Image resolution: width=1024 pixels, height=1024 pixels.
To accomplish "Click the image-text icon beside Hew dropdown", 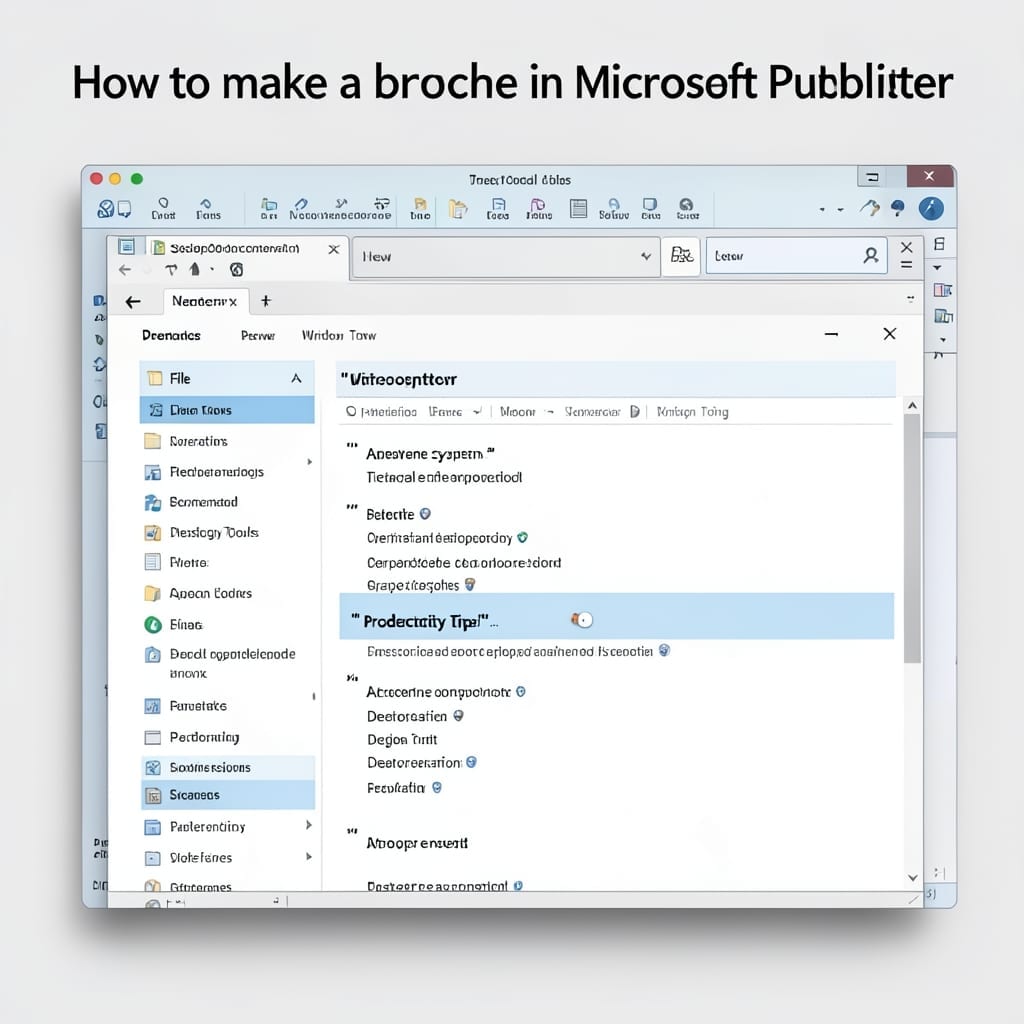I will pyautogui.click(x=681, y=255).
